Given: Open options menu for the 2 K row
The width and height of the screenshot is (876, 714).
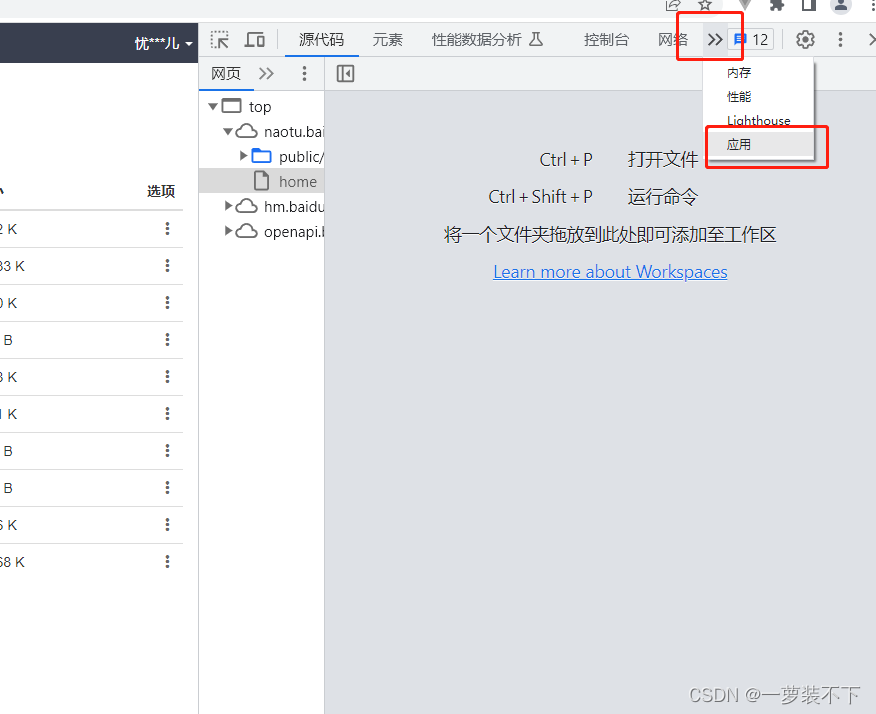Looking at the screenshot, I should 167,228.
